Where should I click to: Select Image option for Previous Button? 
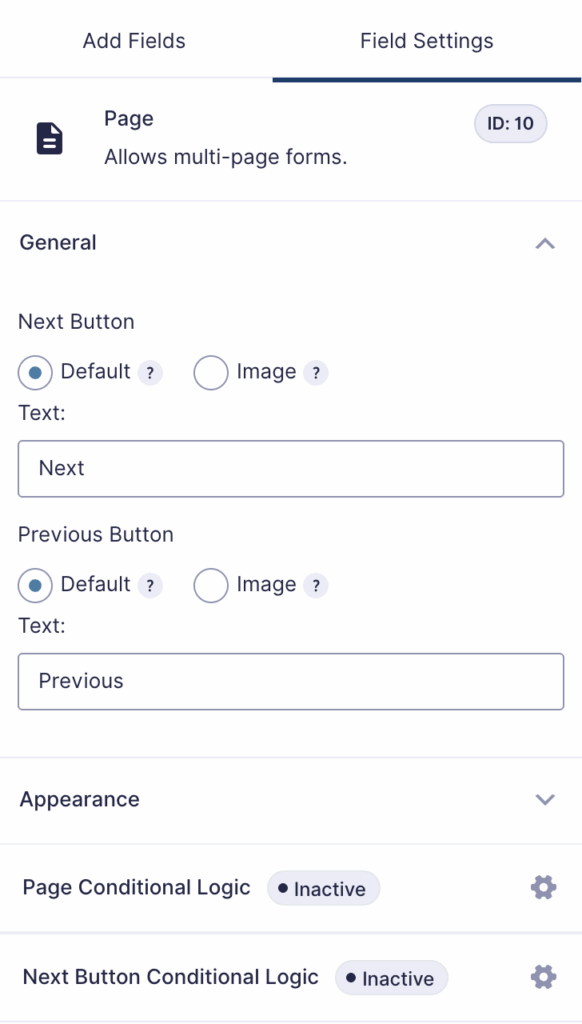tap(211, 585)
